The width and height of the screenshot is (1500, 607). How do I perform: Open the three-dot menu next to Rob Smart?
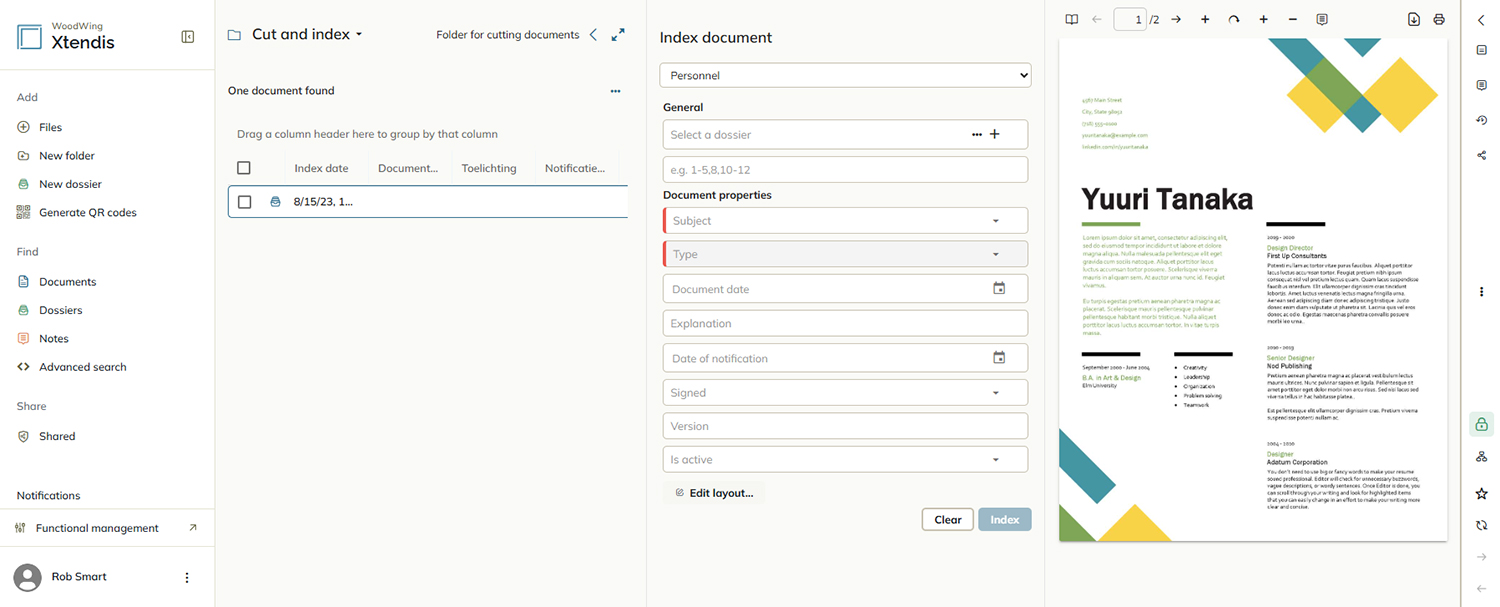tap(186, 577)
